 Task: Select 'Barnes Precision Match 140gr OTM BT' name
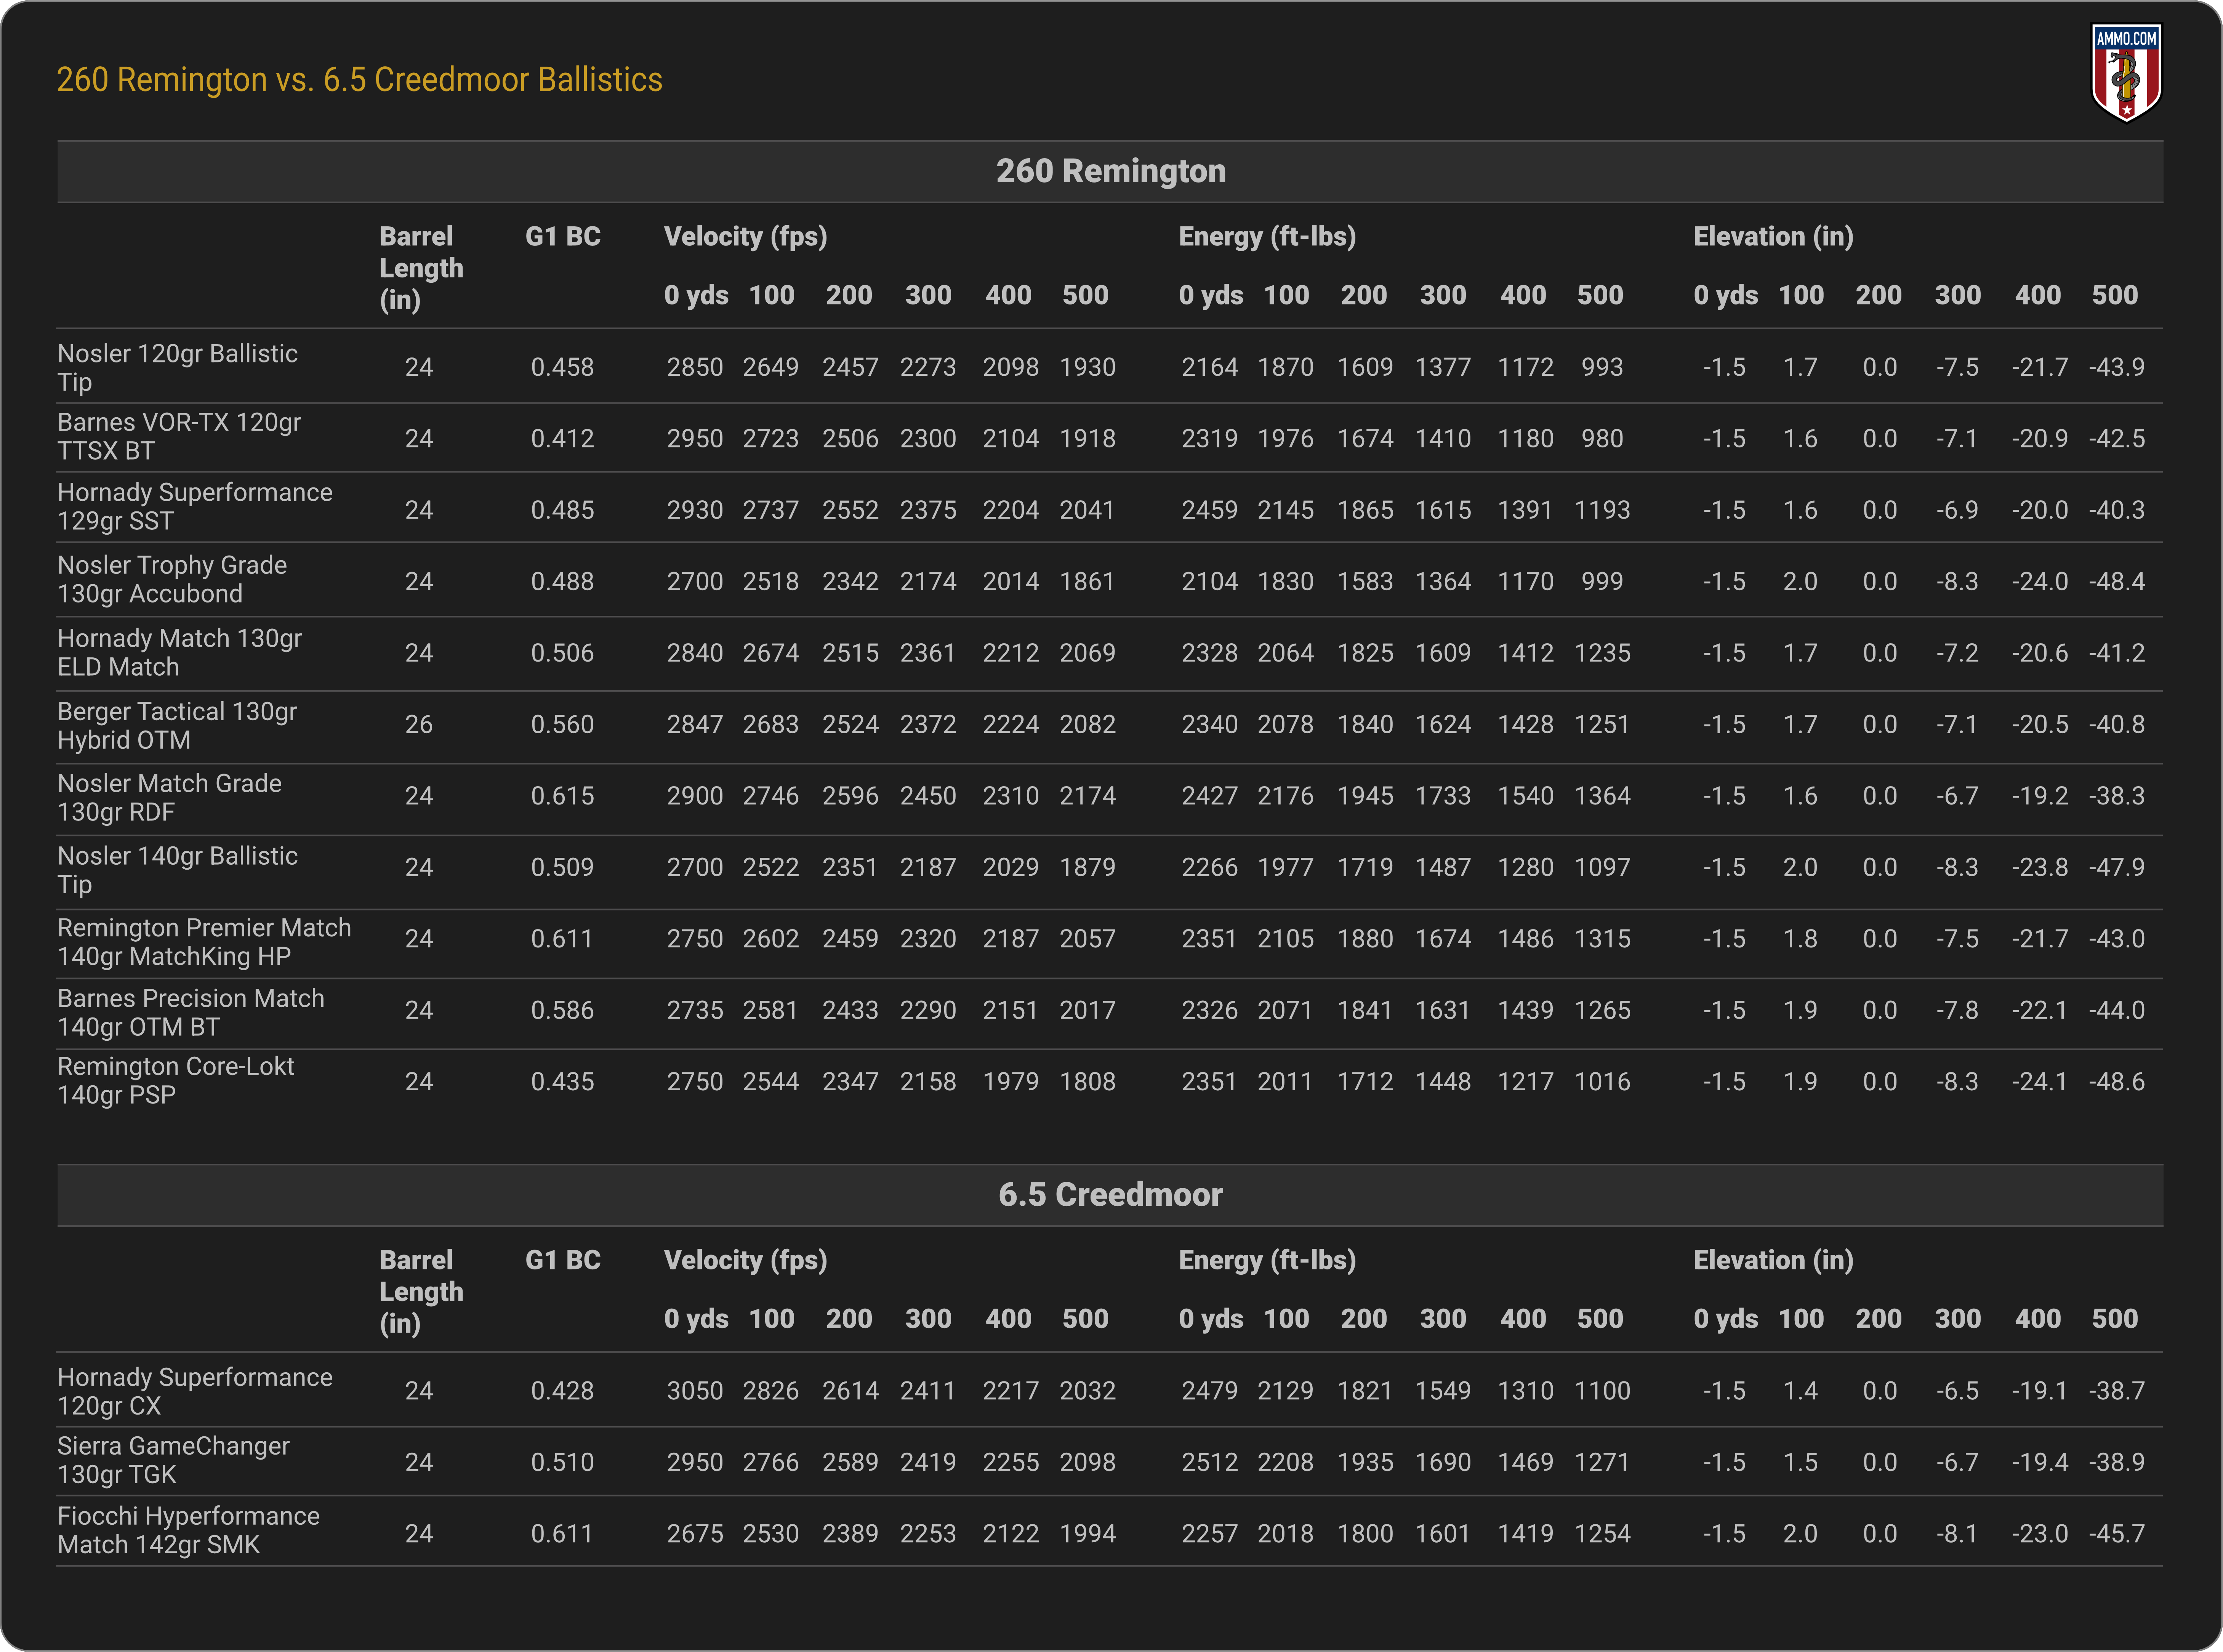coord(191,1013)
